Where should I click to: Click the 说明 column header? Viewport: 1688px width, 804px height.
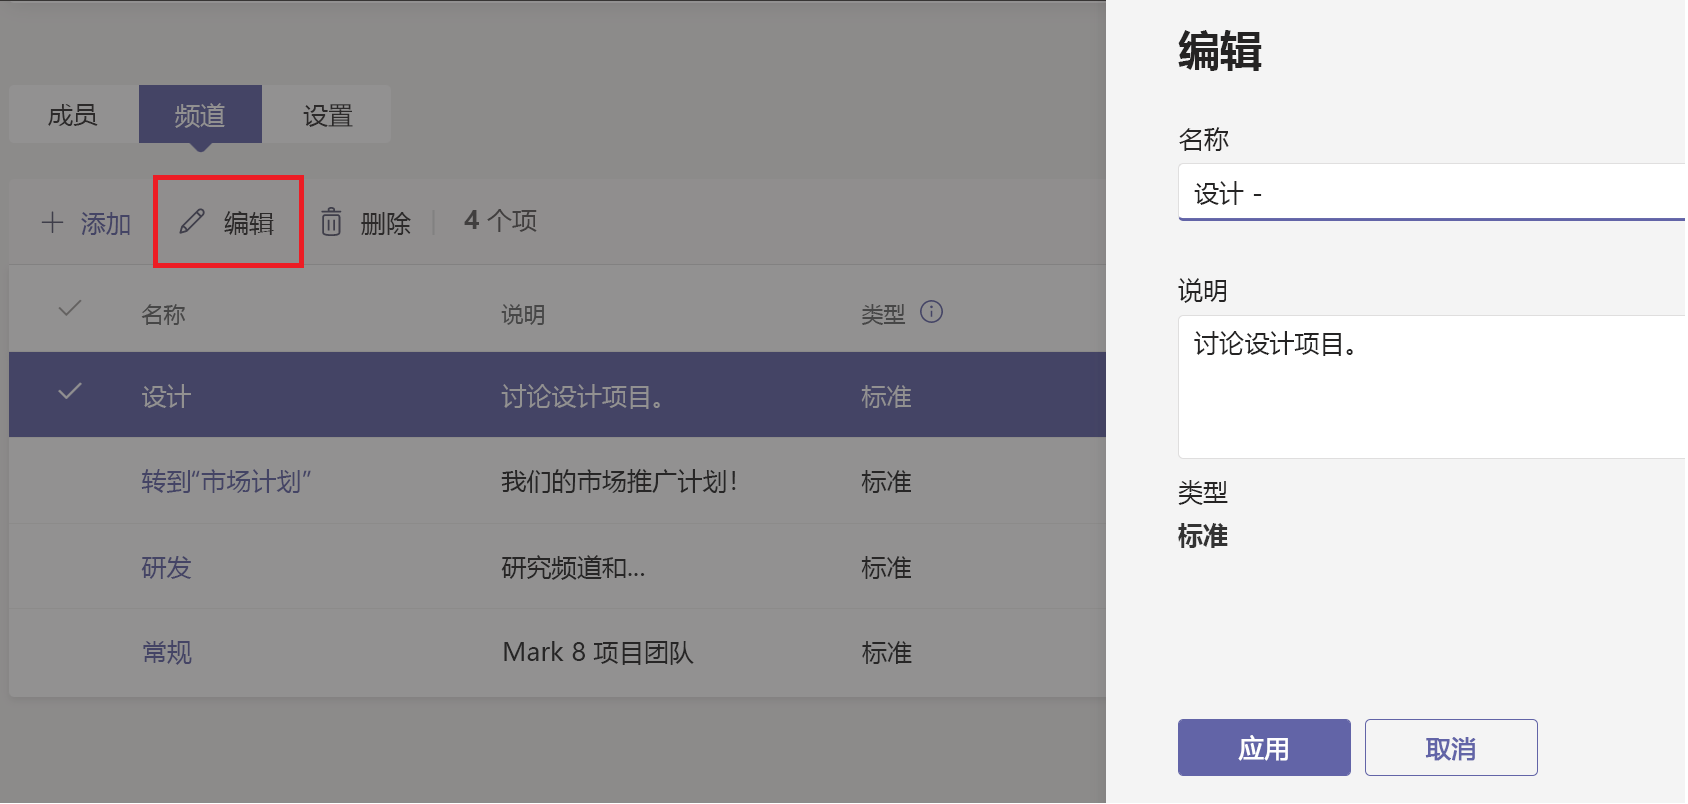coord(523,315)
